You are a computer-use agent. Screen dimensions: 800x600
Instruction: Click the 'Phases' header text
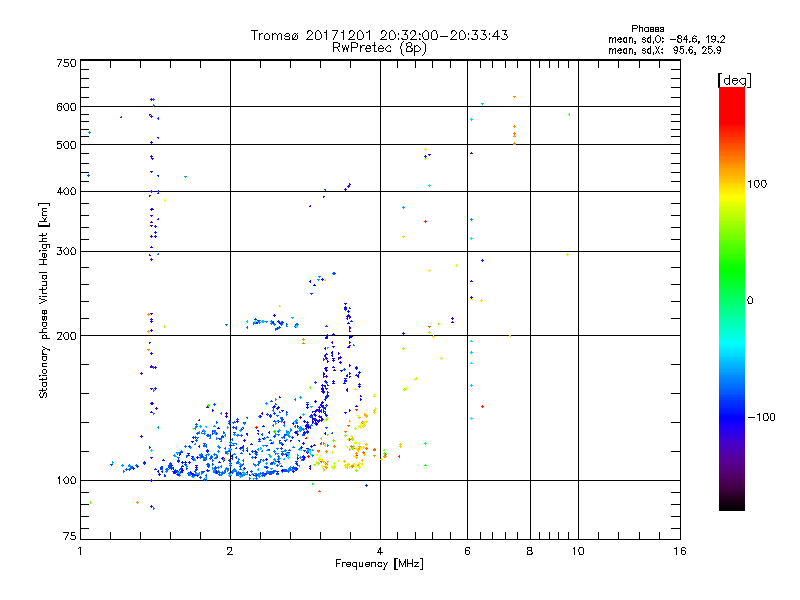click(x=647, y=29)
